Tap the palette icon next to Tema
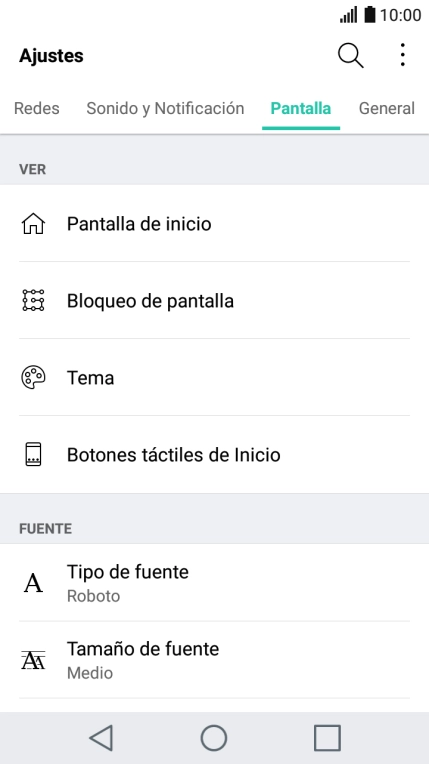 tap(33, 377)
